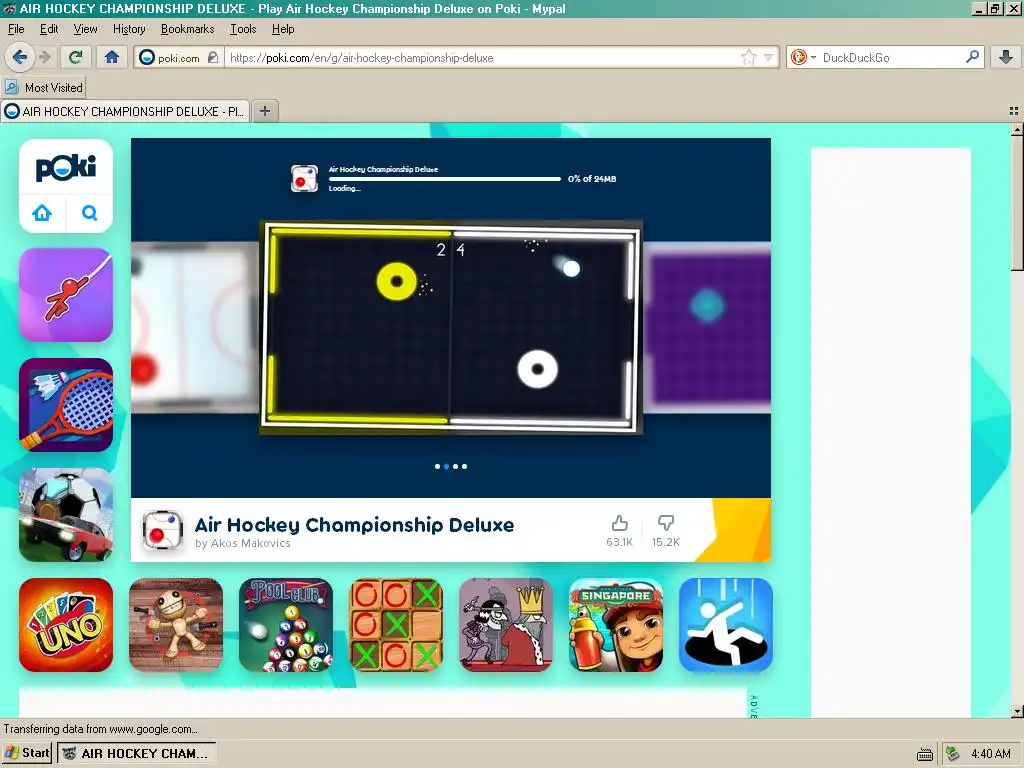Open the Tools menu
Screen dimensions: 1024x768
243,29
